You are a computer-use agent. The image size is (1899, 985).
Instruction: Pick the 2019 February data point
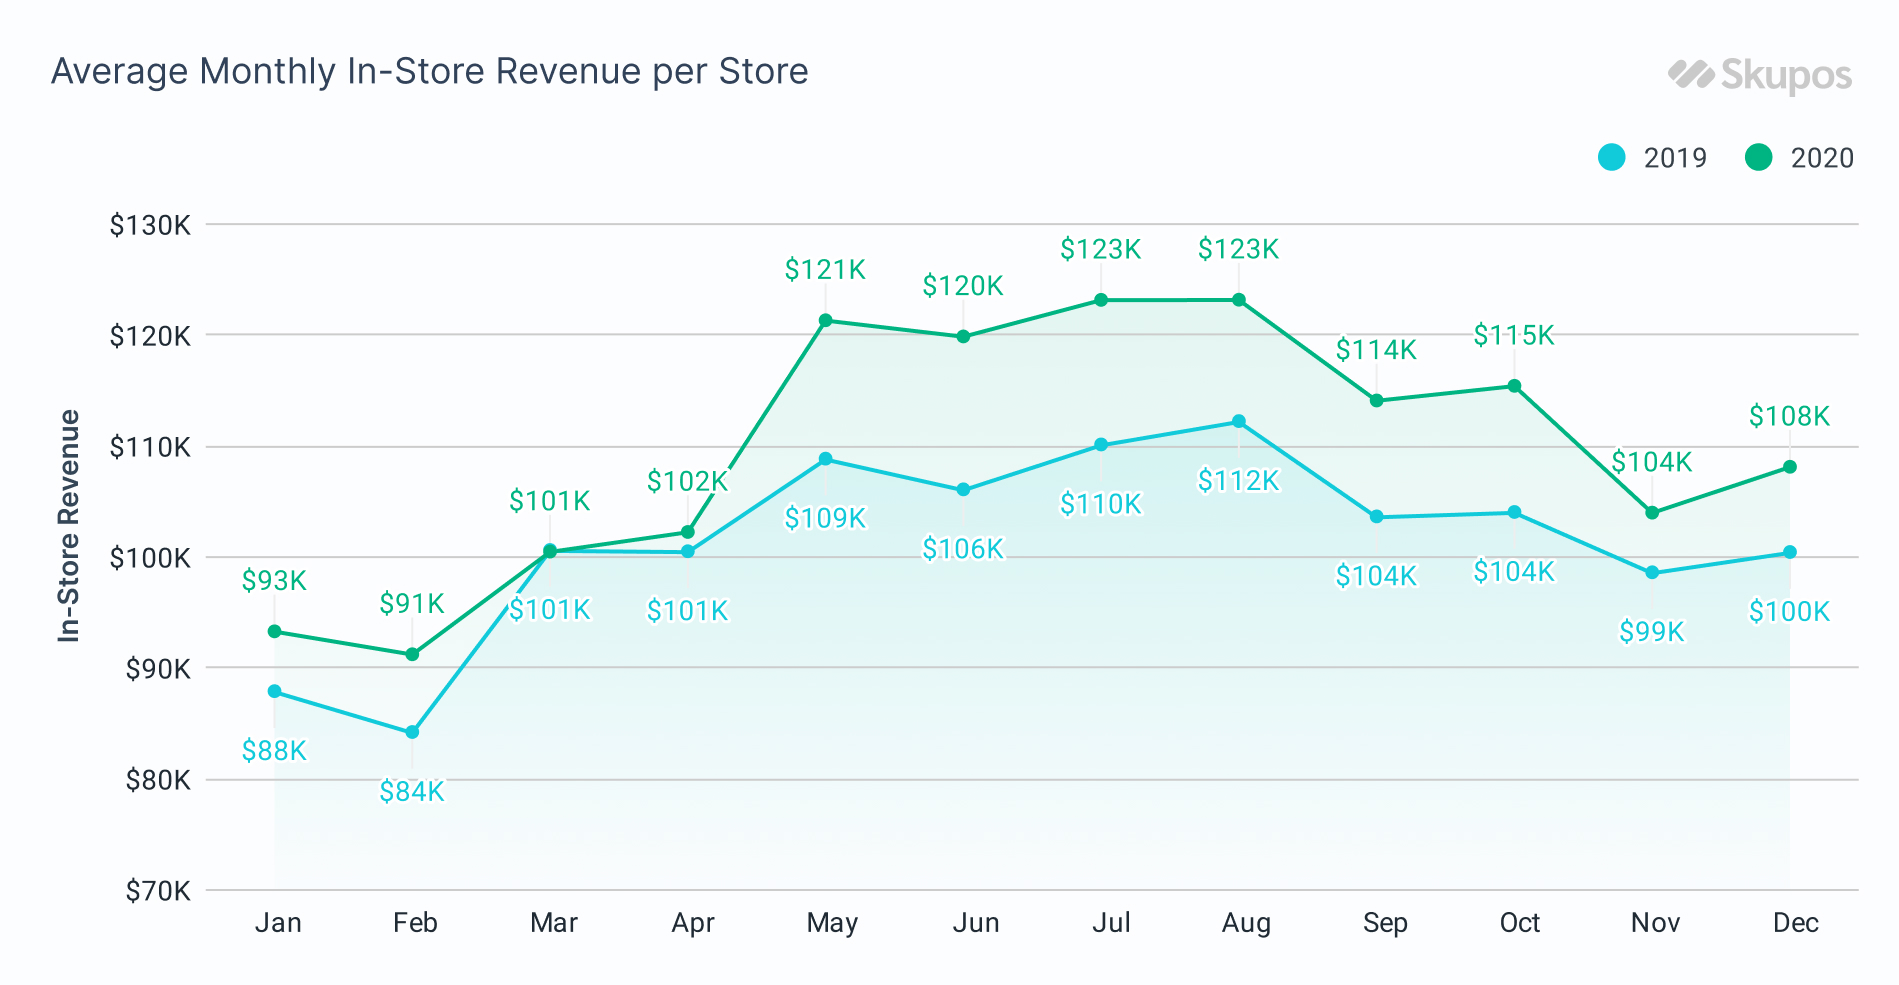click(x=412, y=733)
